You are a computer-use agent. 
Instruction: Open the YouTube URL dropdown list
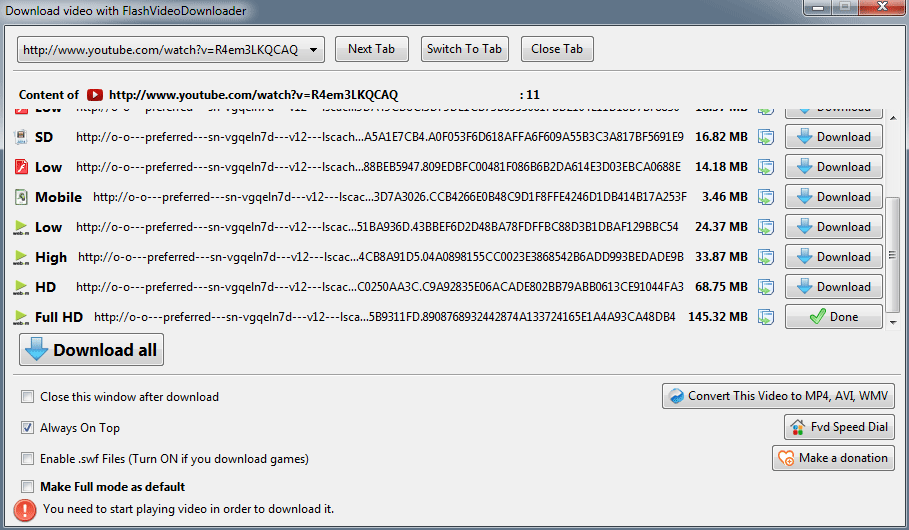point(314,49)
